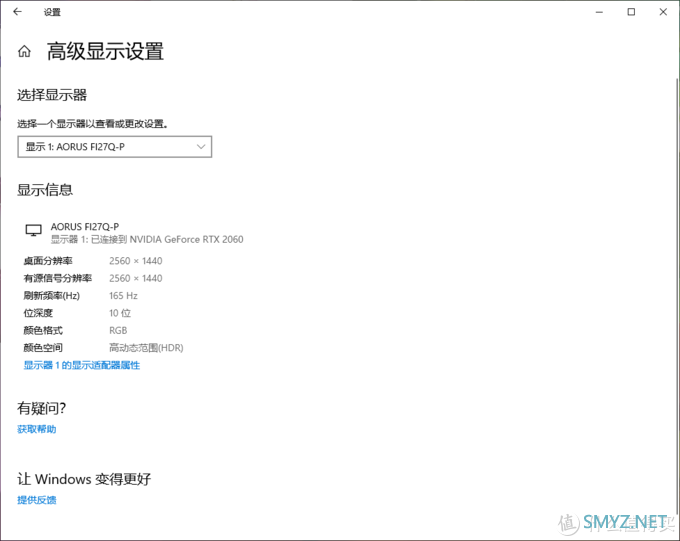Click the 显示信息 section heading
Viewport: 680px width, 541px height.
(45, 190)
